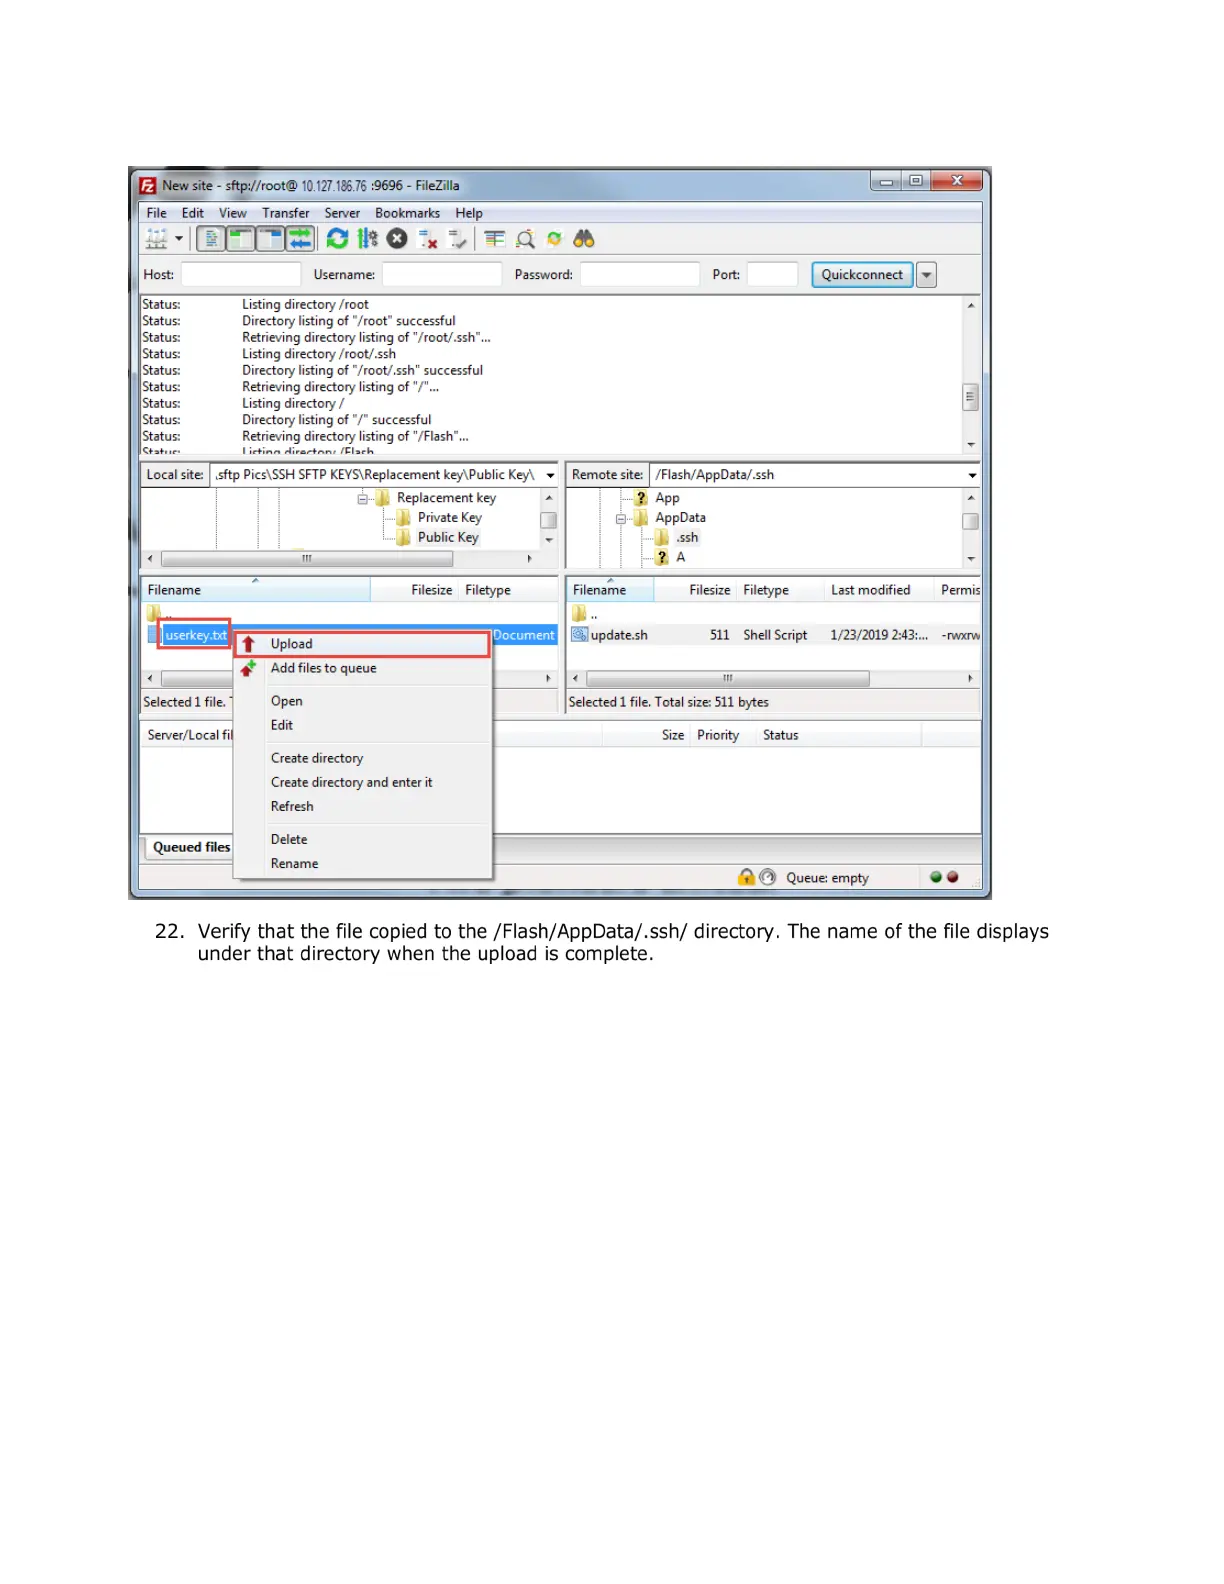Choose Refresh in the context menu

click(x=363, y=807)
